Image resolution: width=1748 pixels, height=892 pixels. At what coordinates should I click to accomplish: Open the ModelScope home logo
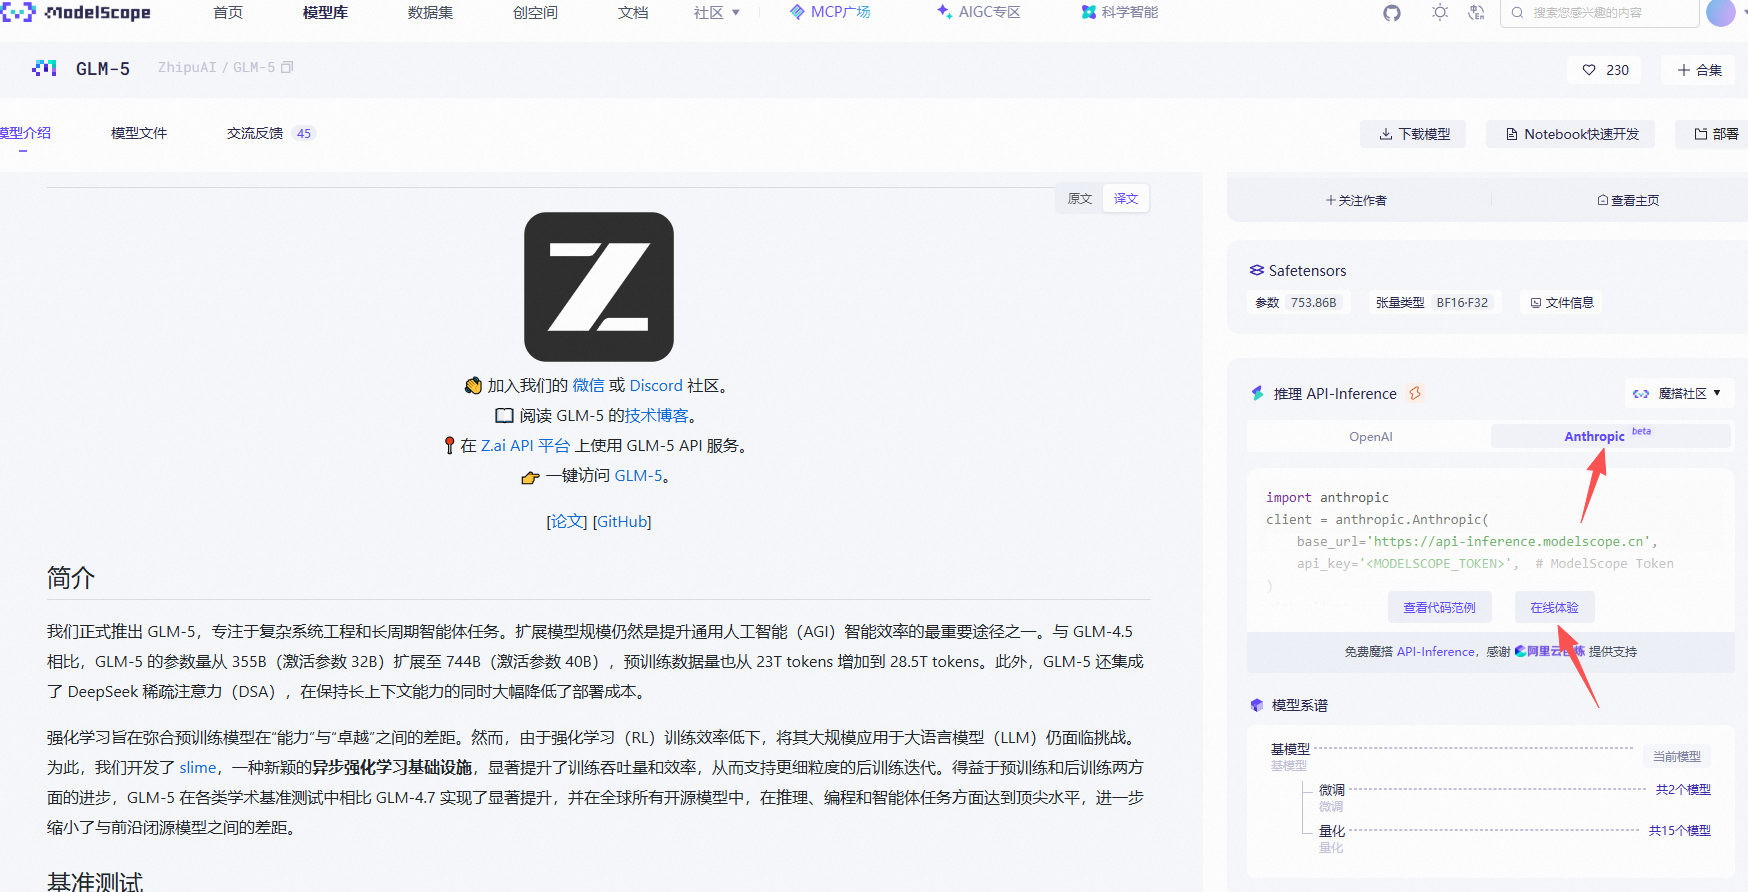point(76,13)
